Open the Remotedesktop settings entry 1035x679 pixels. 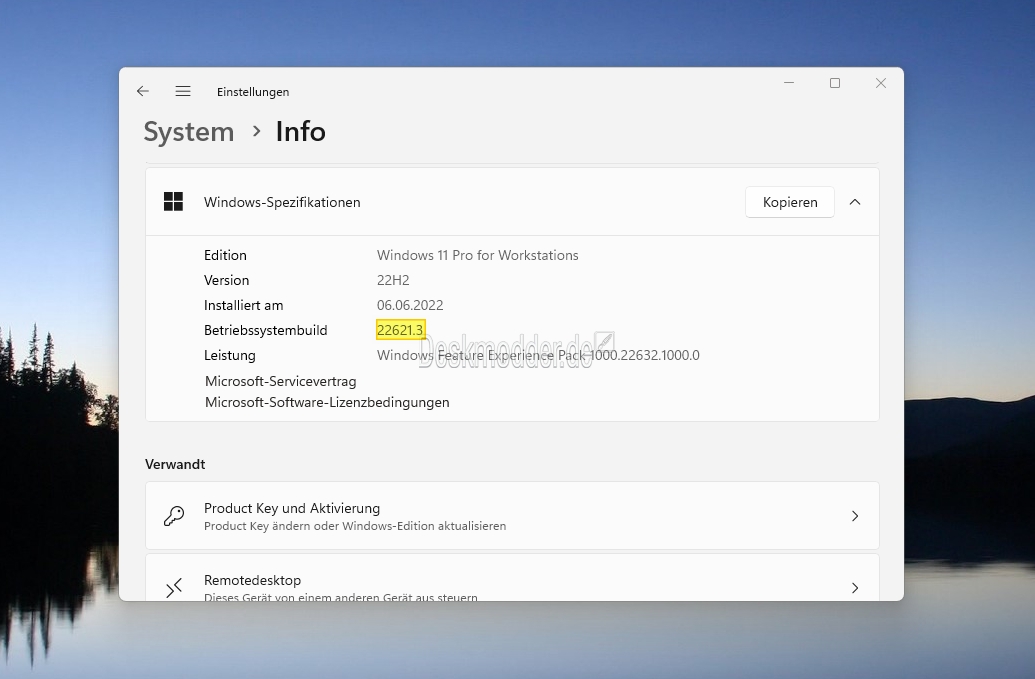pyautogui.click(x=512, y=578)
